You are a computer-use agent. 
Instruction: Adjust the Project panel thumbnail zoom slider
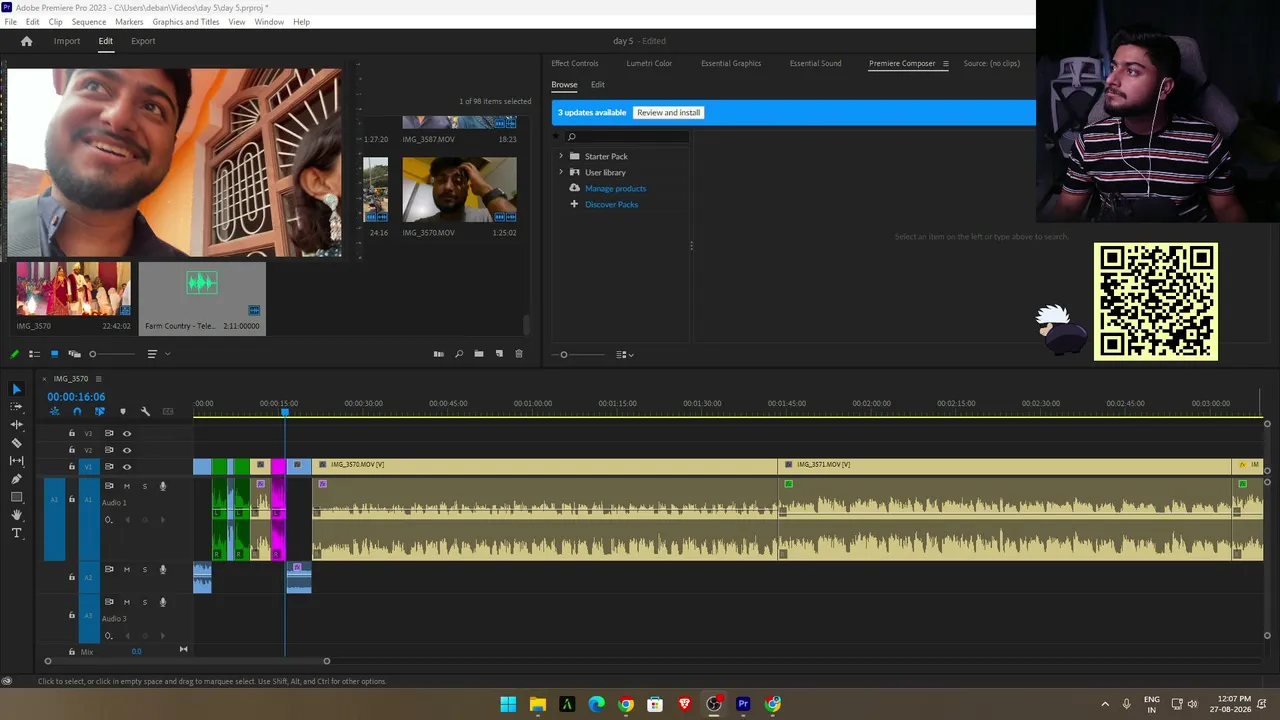[x=112, y=354]
